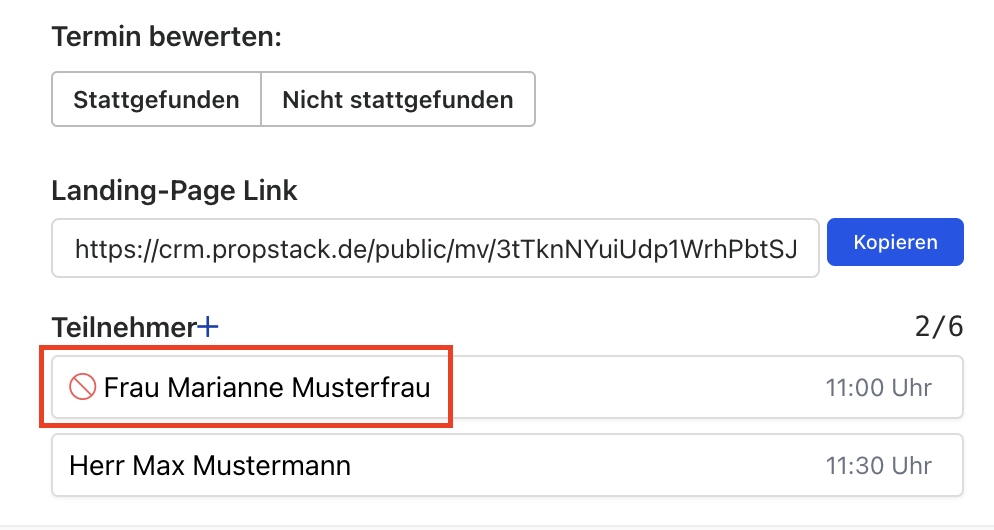
Task: Select the Max Mustermann row's empty middle area
Action: pos(588,465)
